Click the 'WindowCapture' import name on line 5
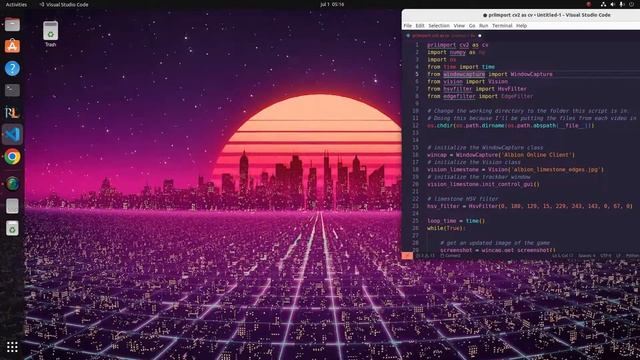Viewport: 640px width, 360px height. 531,74
